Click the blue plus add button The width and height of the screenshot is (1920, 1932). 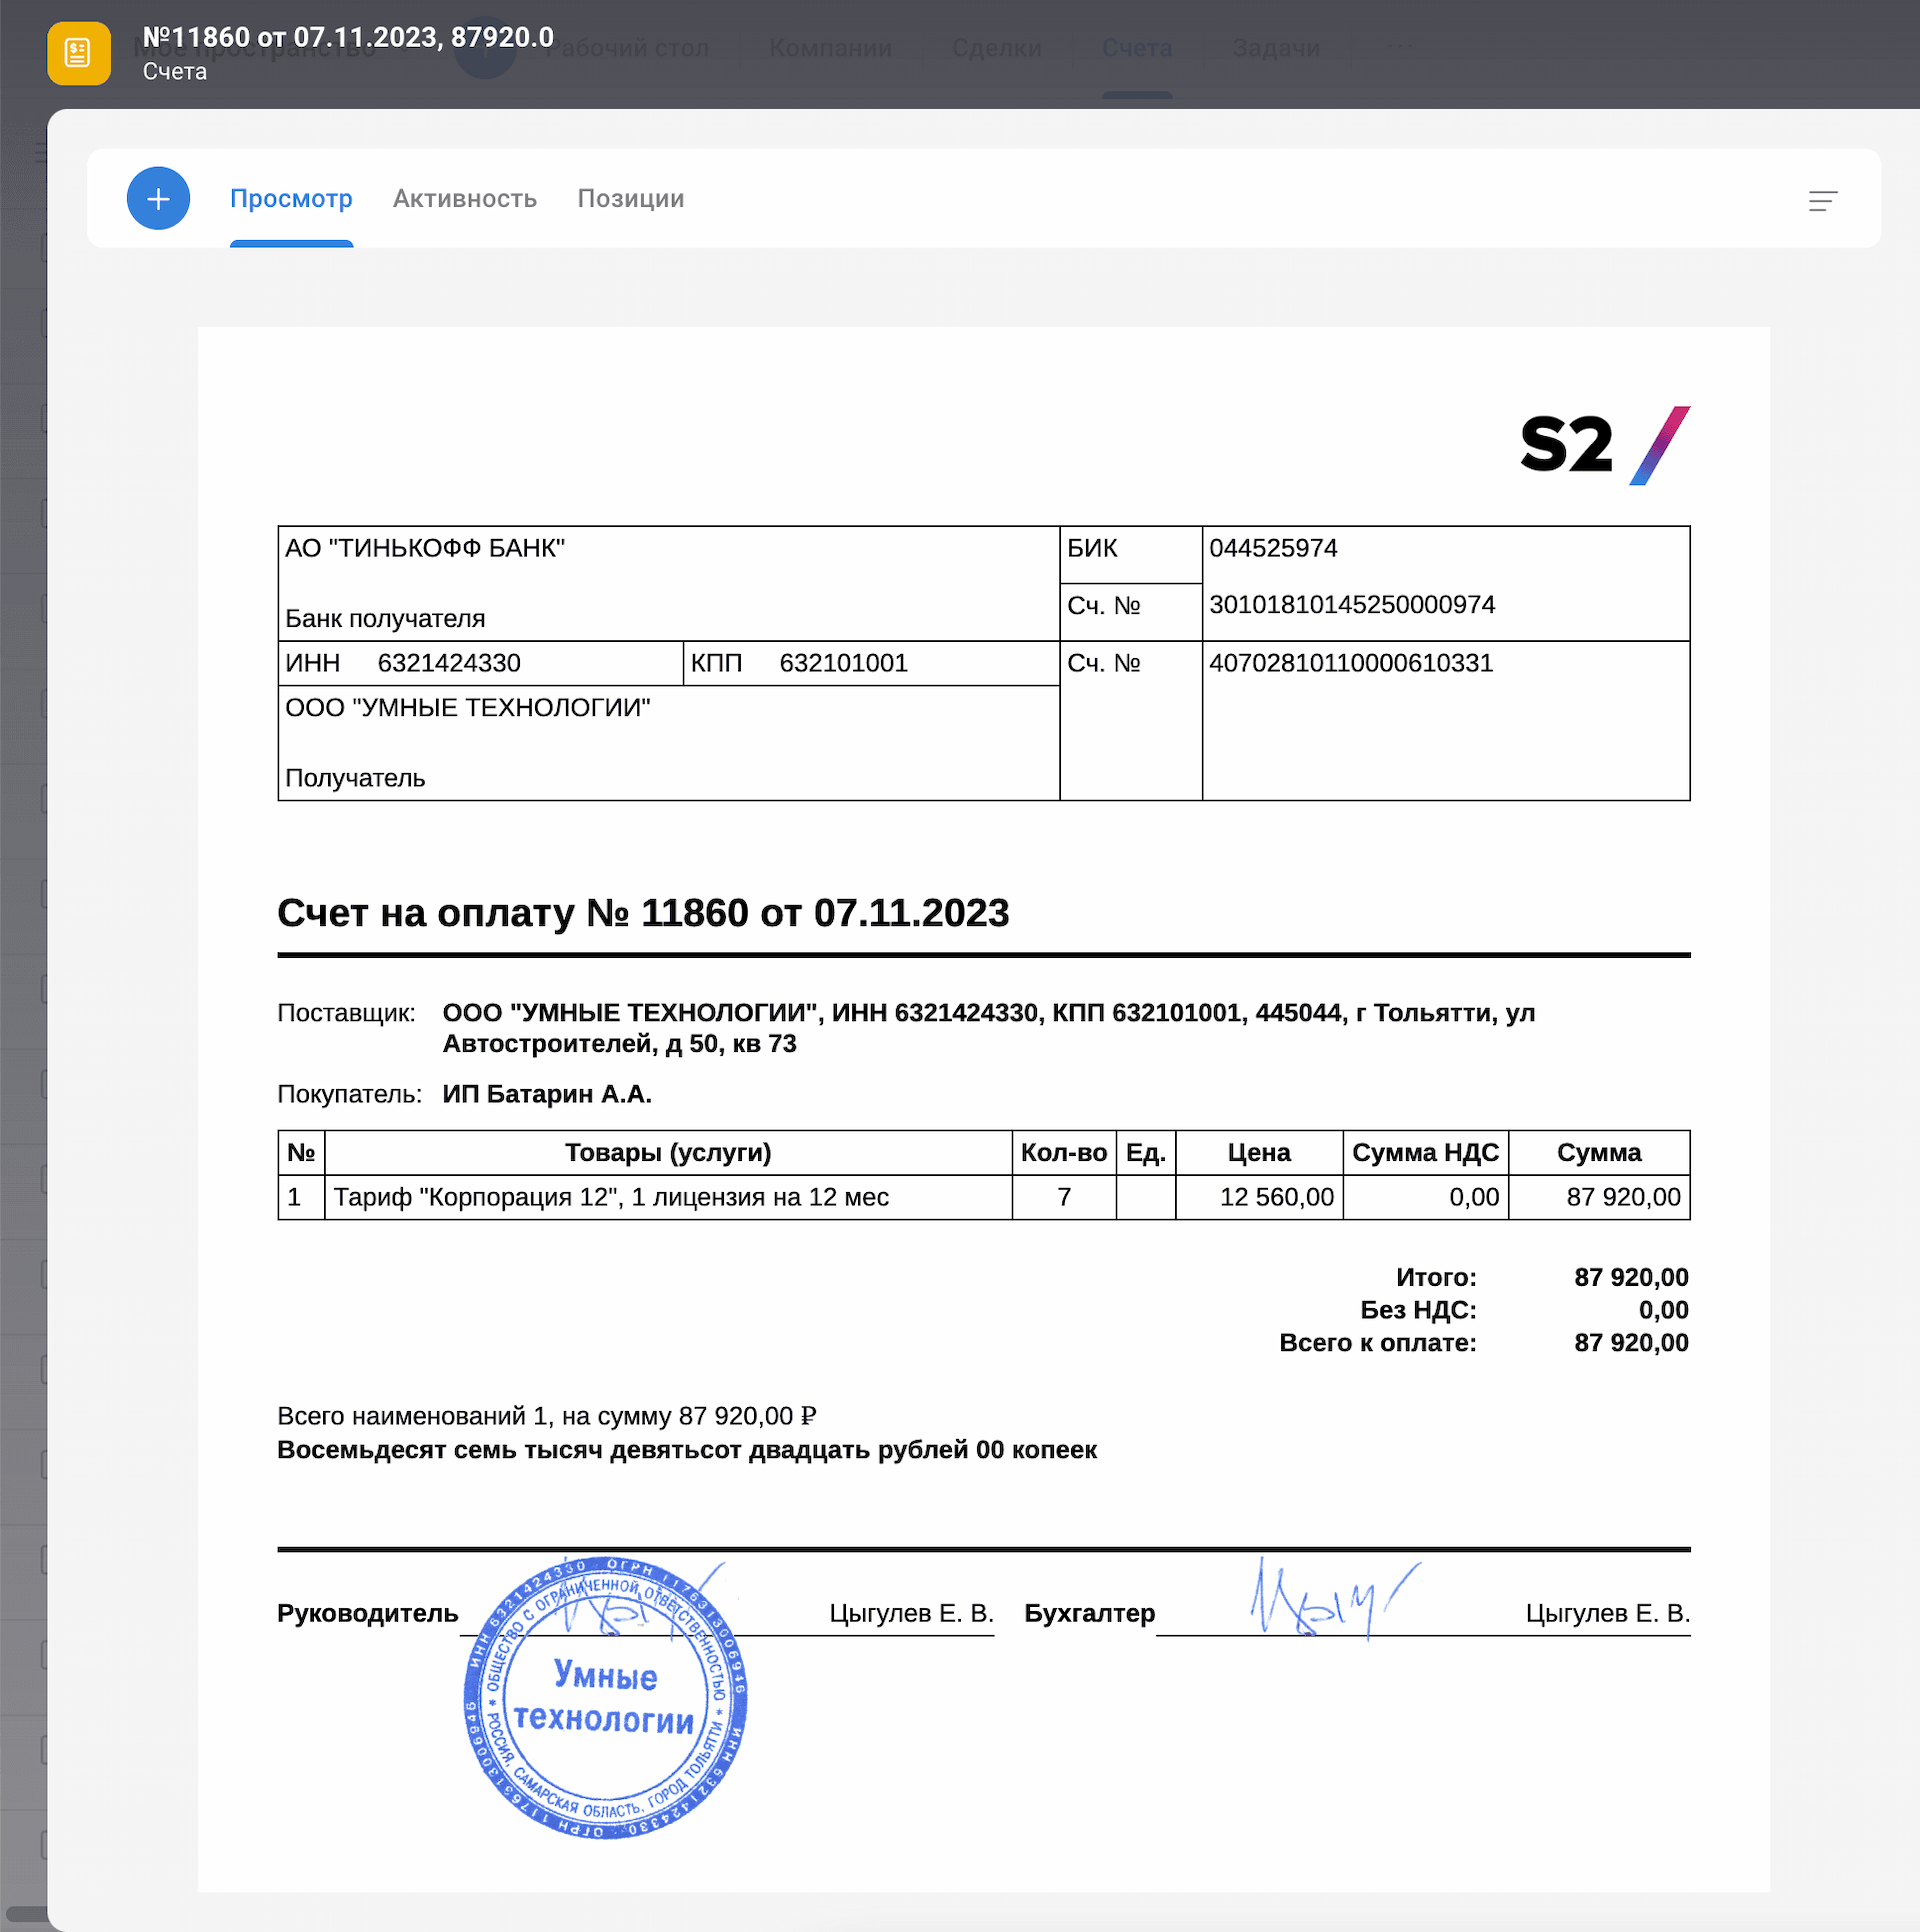[x=158, y=198]
